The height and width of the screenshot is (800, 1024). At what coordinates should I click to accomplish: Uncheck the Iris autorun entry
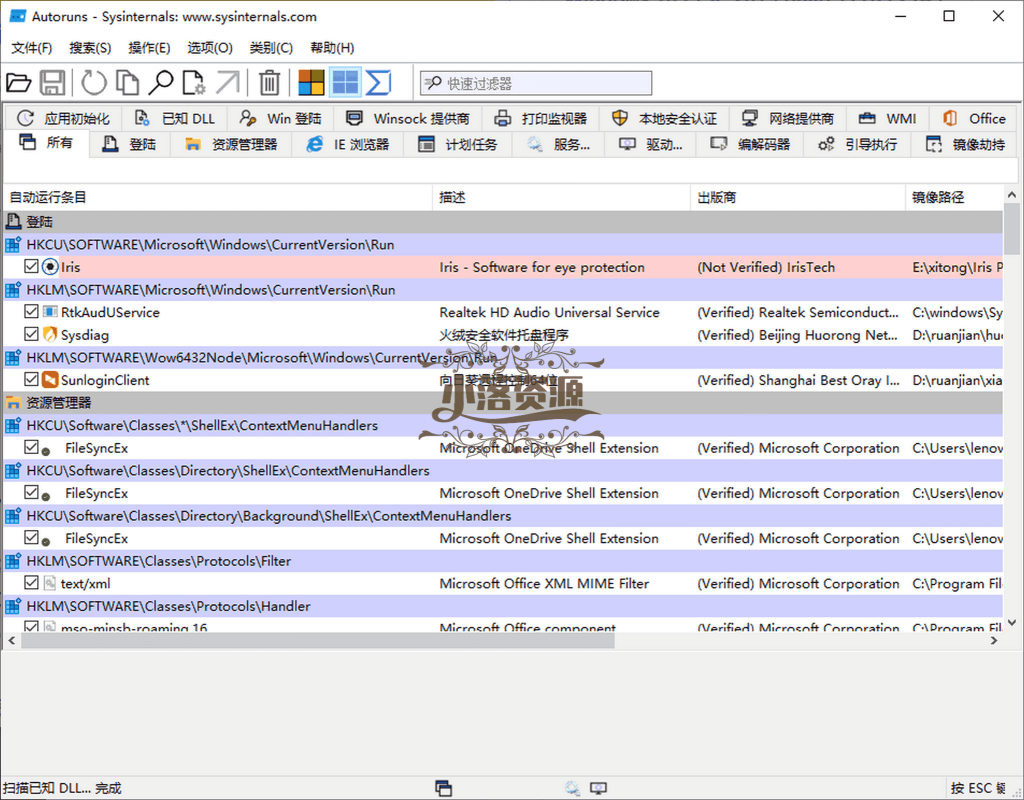tap(31, 266)
